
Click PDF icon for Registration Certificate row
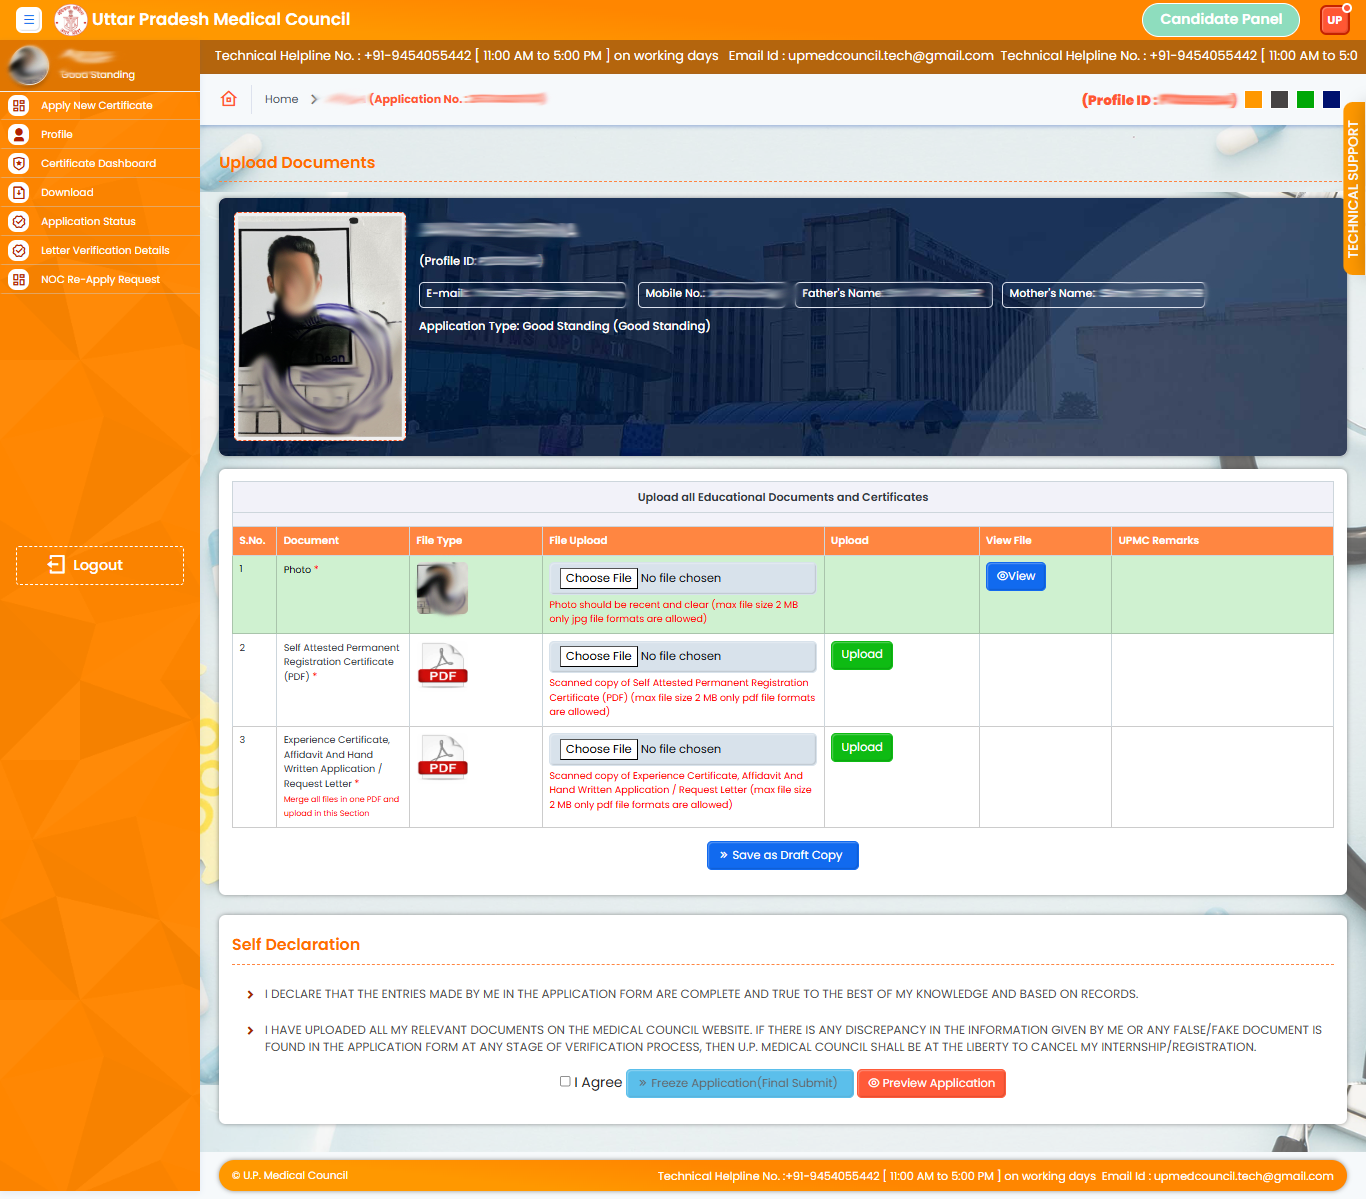pos(443,665)
